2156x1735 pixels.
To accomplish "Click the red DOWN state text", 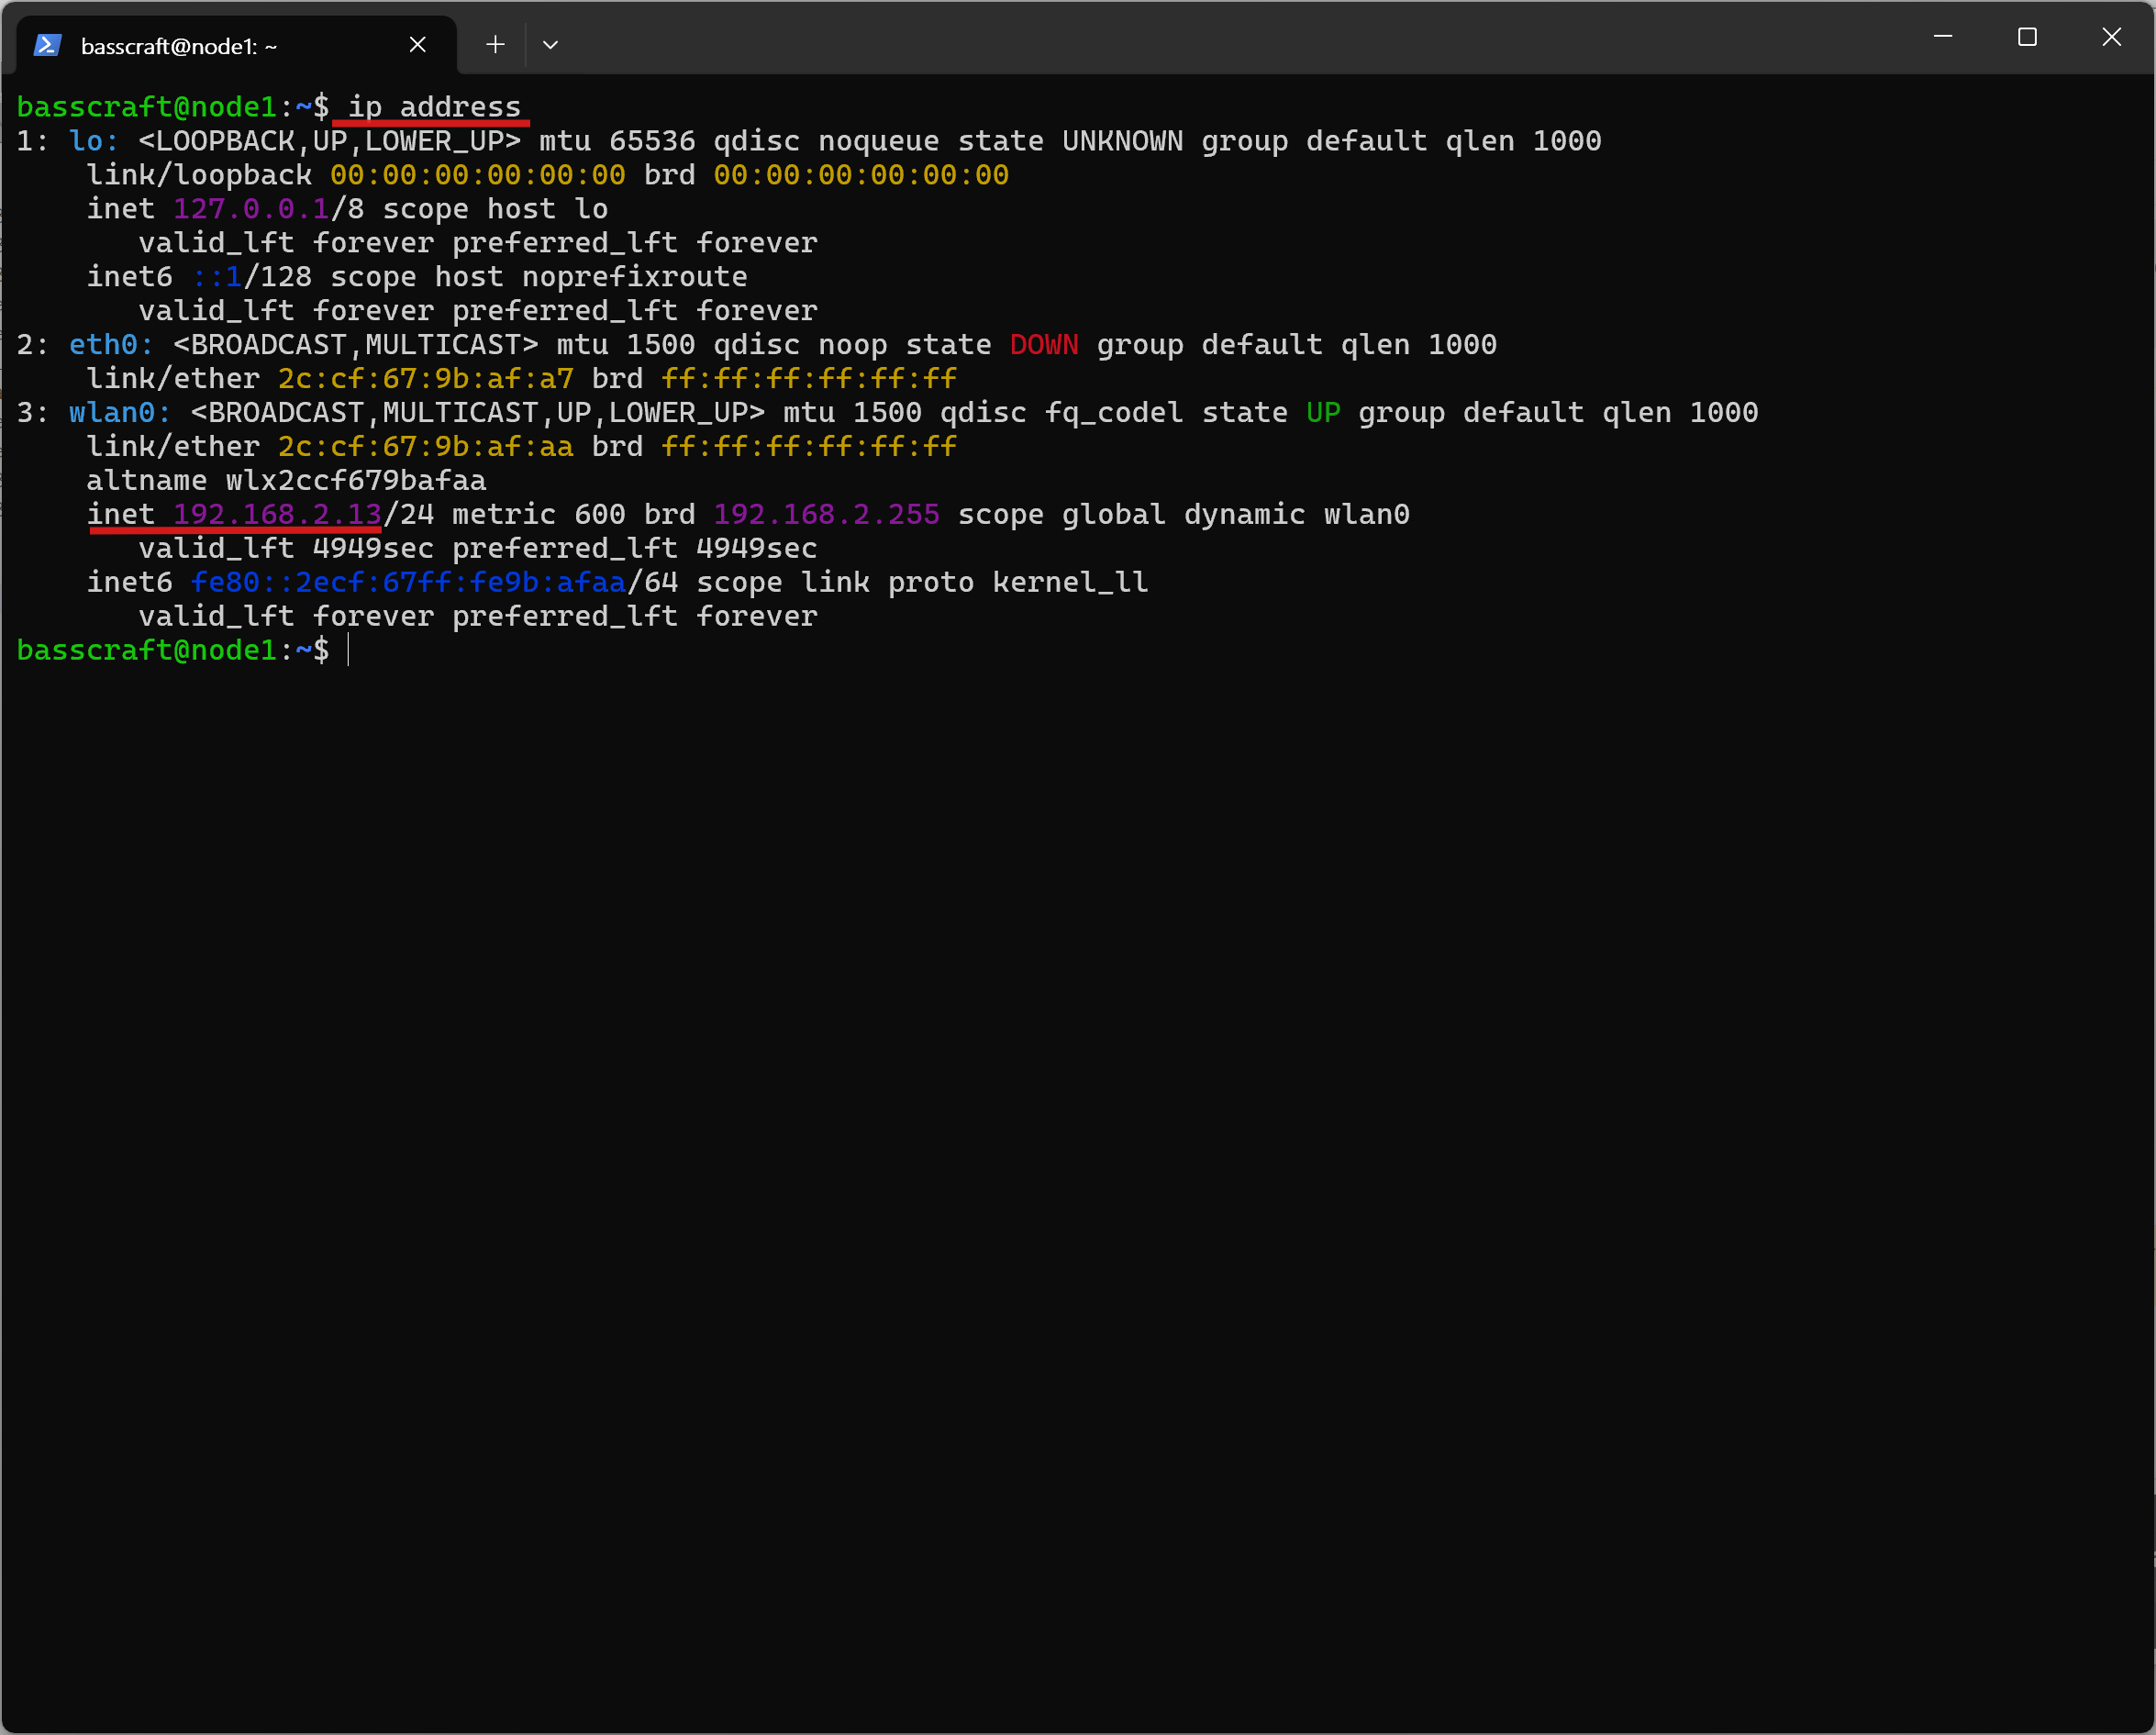I will 1043,344.
